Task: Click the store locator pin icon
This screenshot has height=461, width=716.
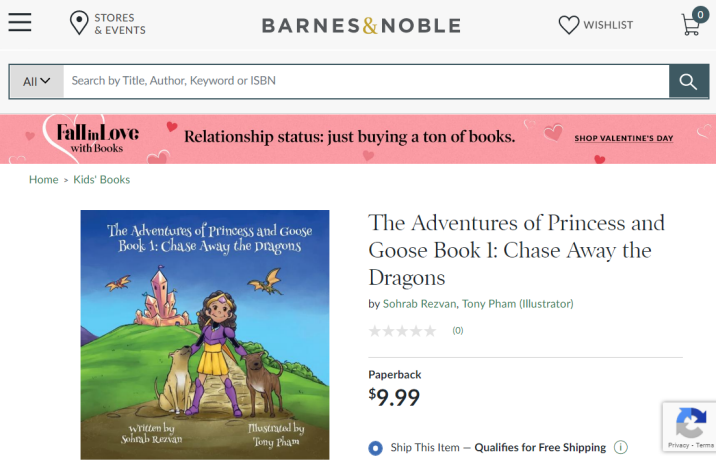Action: [x=79, y=24]
